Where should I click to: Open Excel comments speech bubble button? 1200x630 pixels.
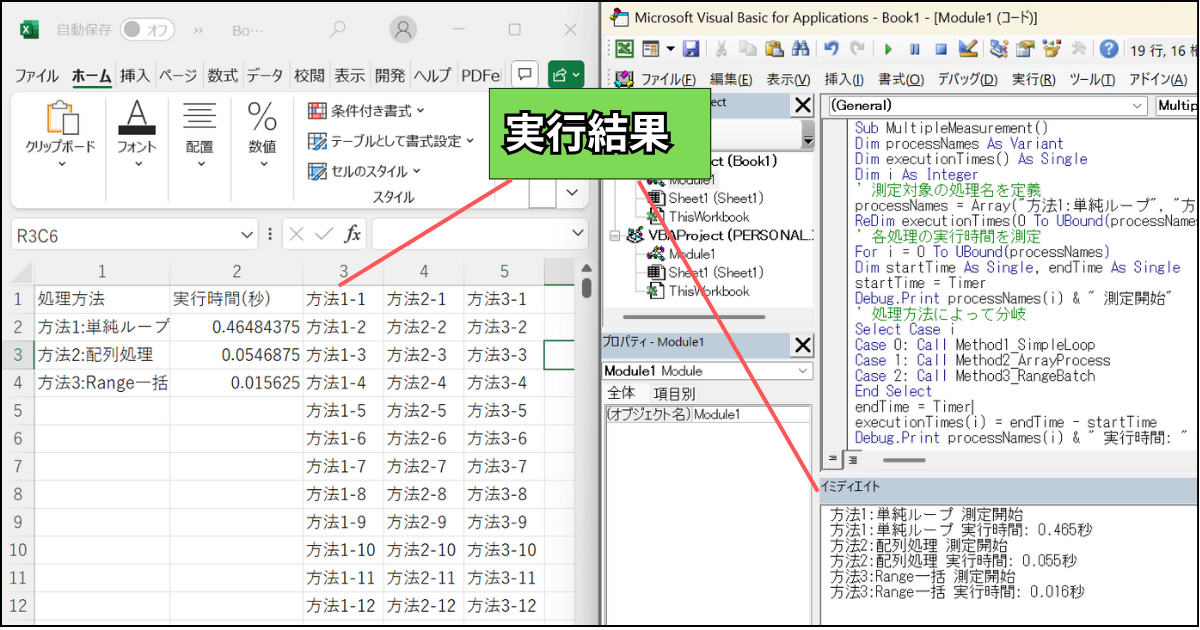[x=525, y=74]
